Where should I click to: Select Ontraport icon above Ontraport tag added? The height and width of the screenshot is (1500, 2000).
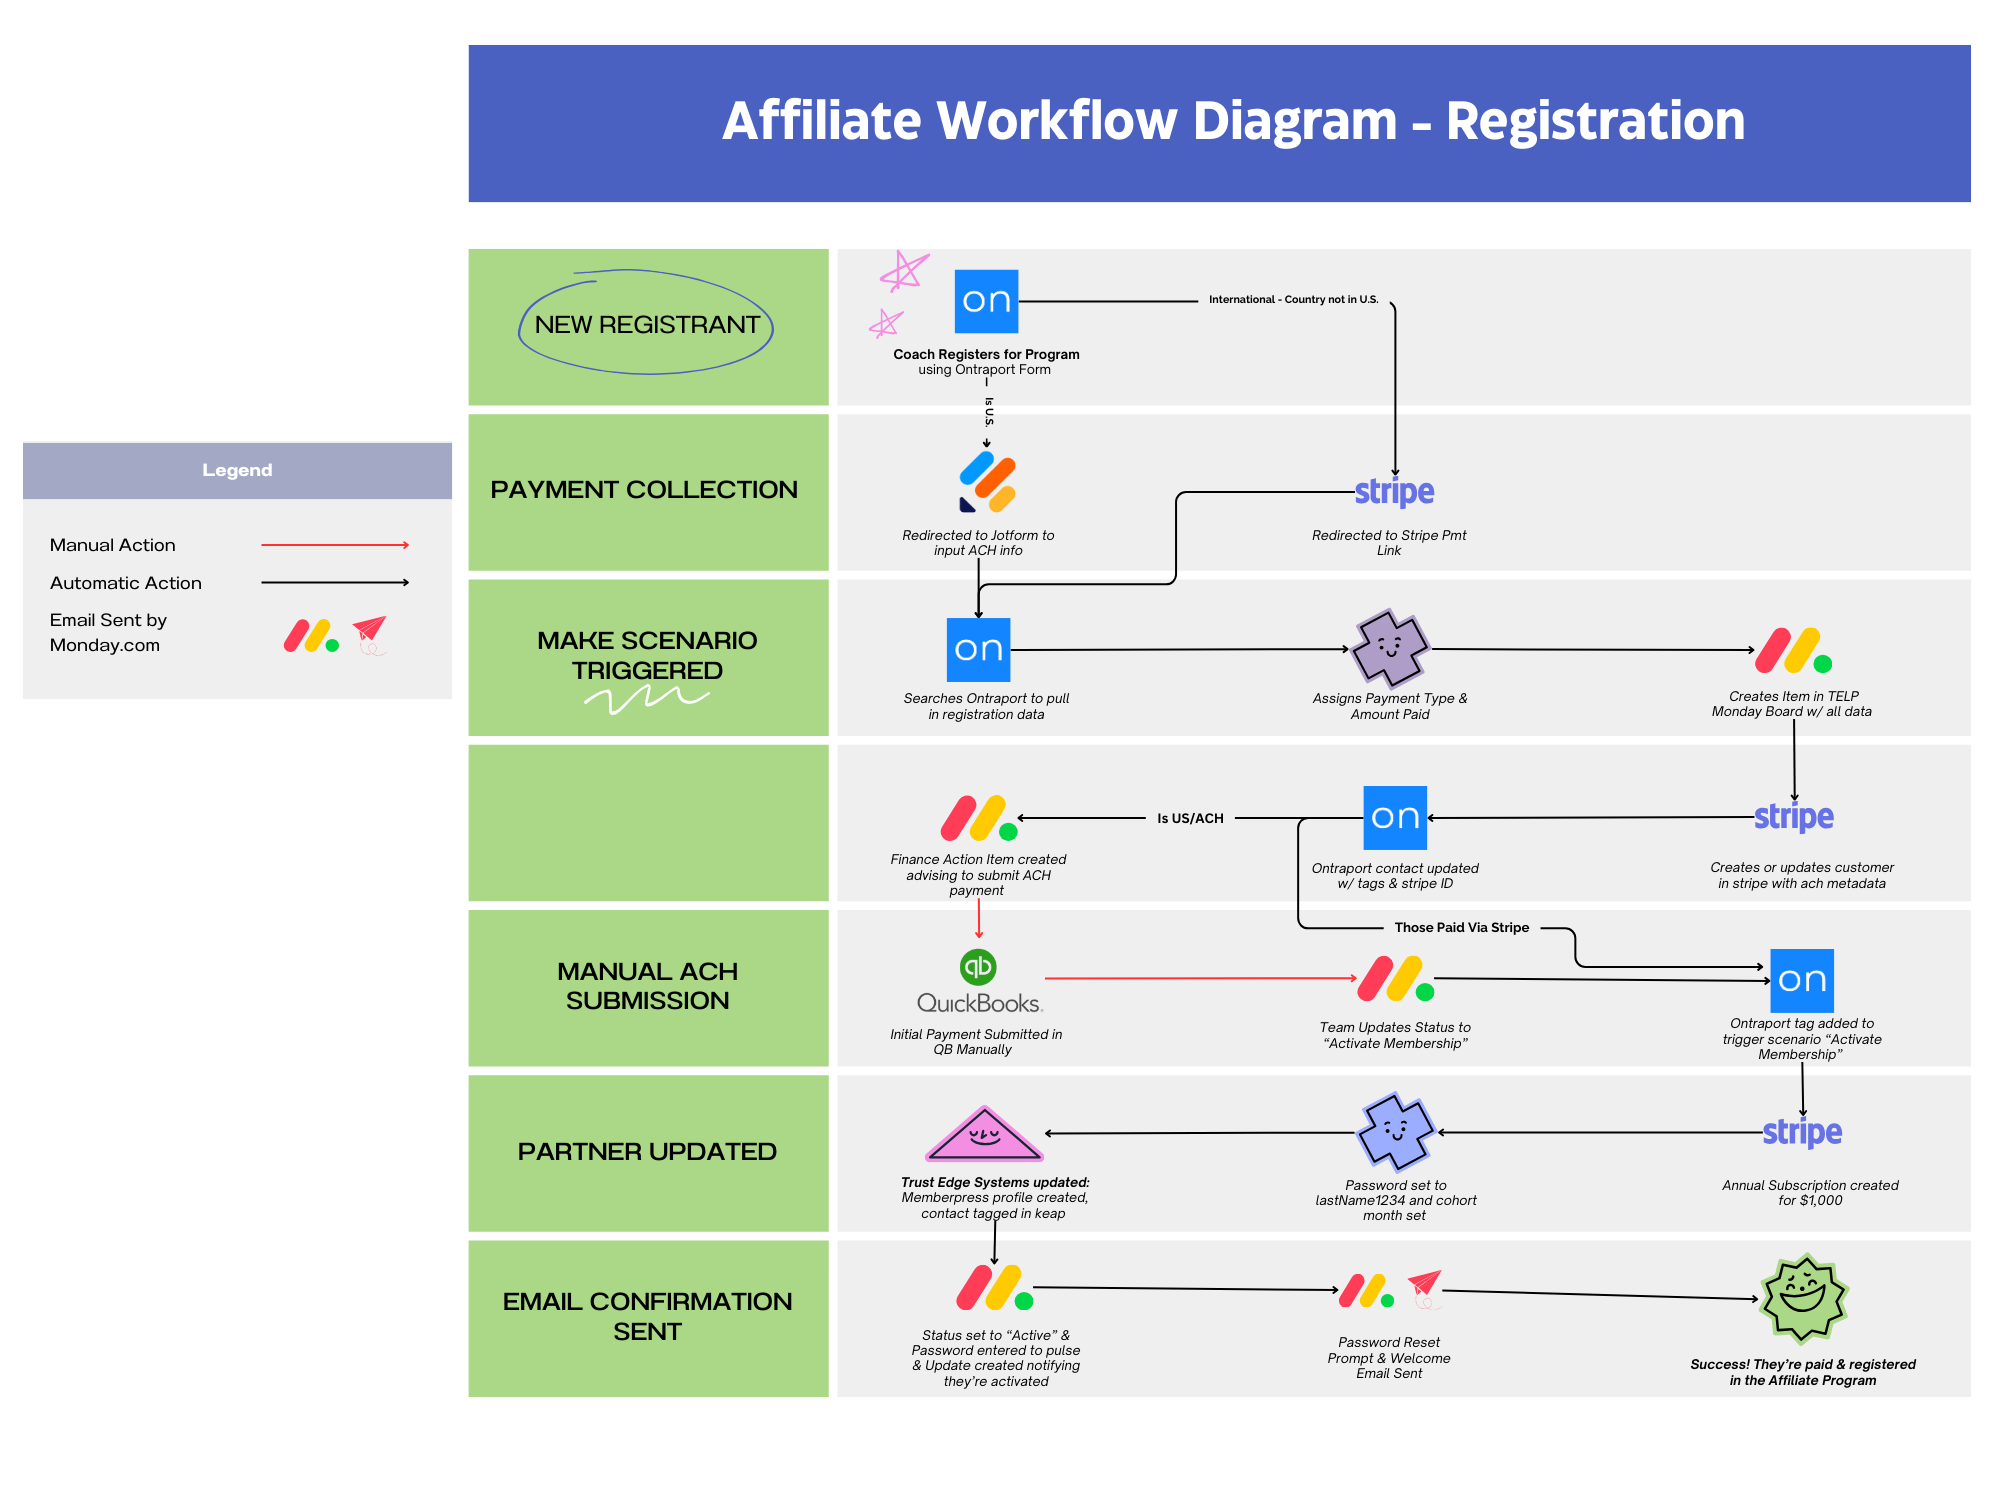(x=1802, y=981)
